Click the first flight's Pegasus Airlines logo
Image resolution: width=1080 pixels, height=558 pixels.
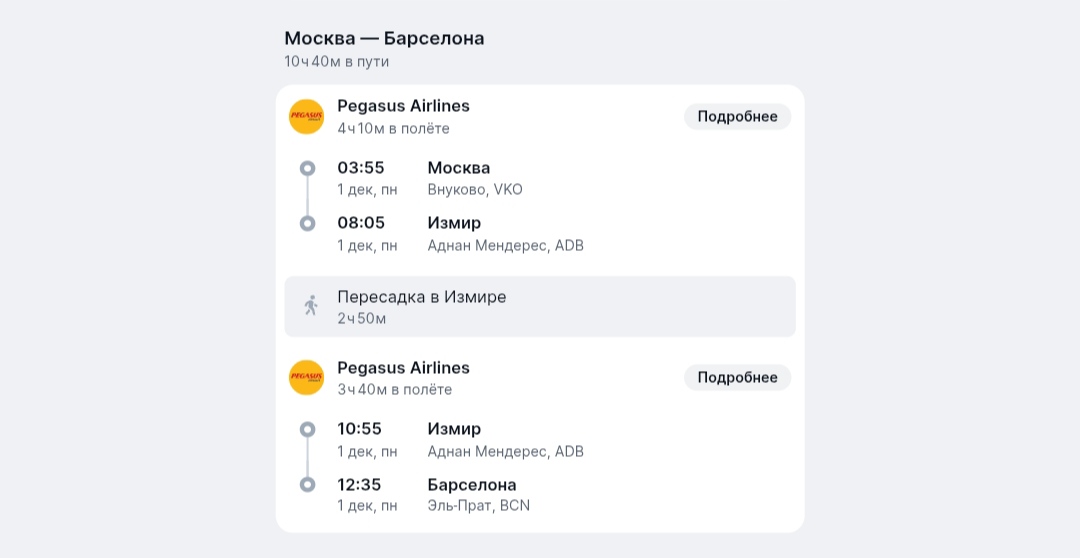coord(306,117)
